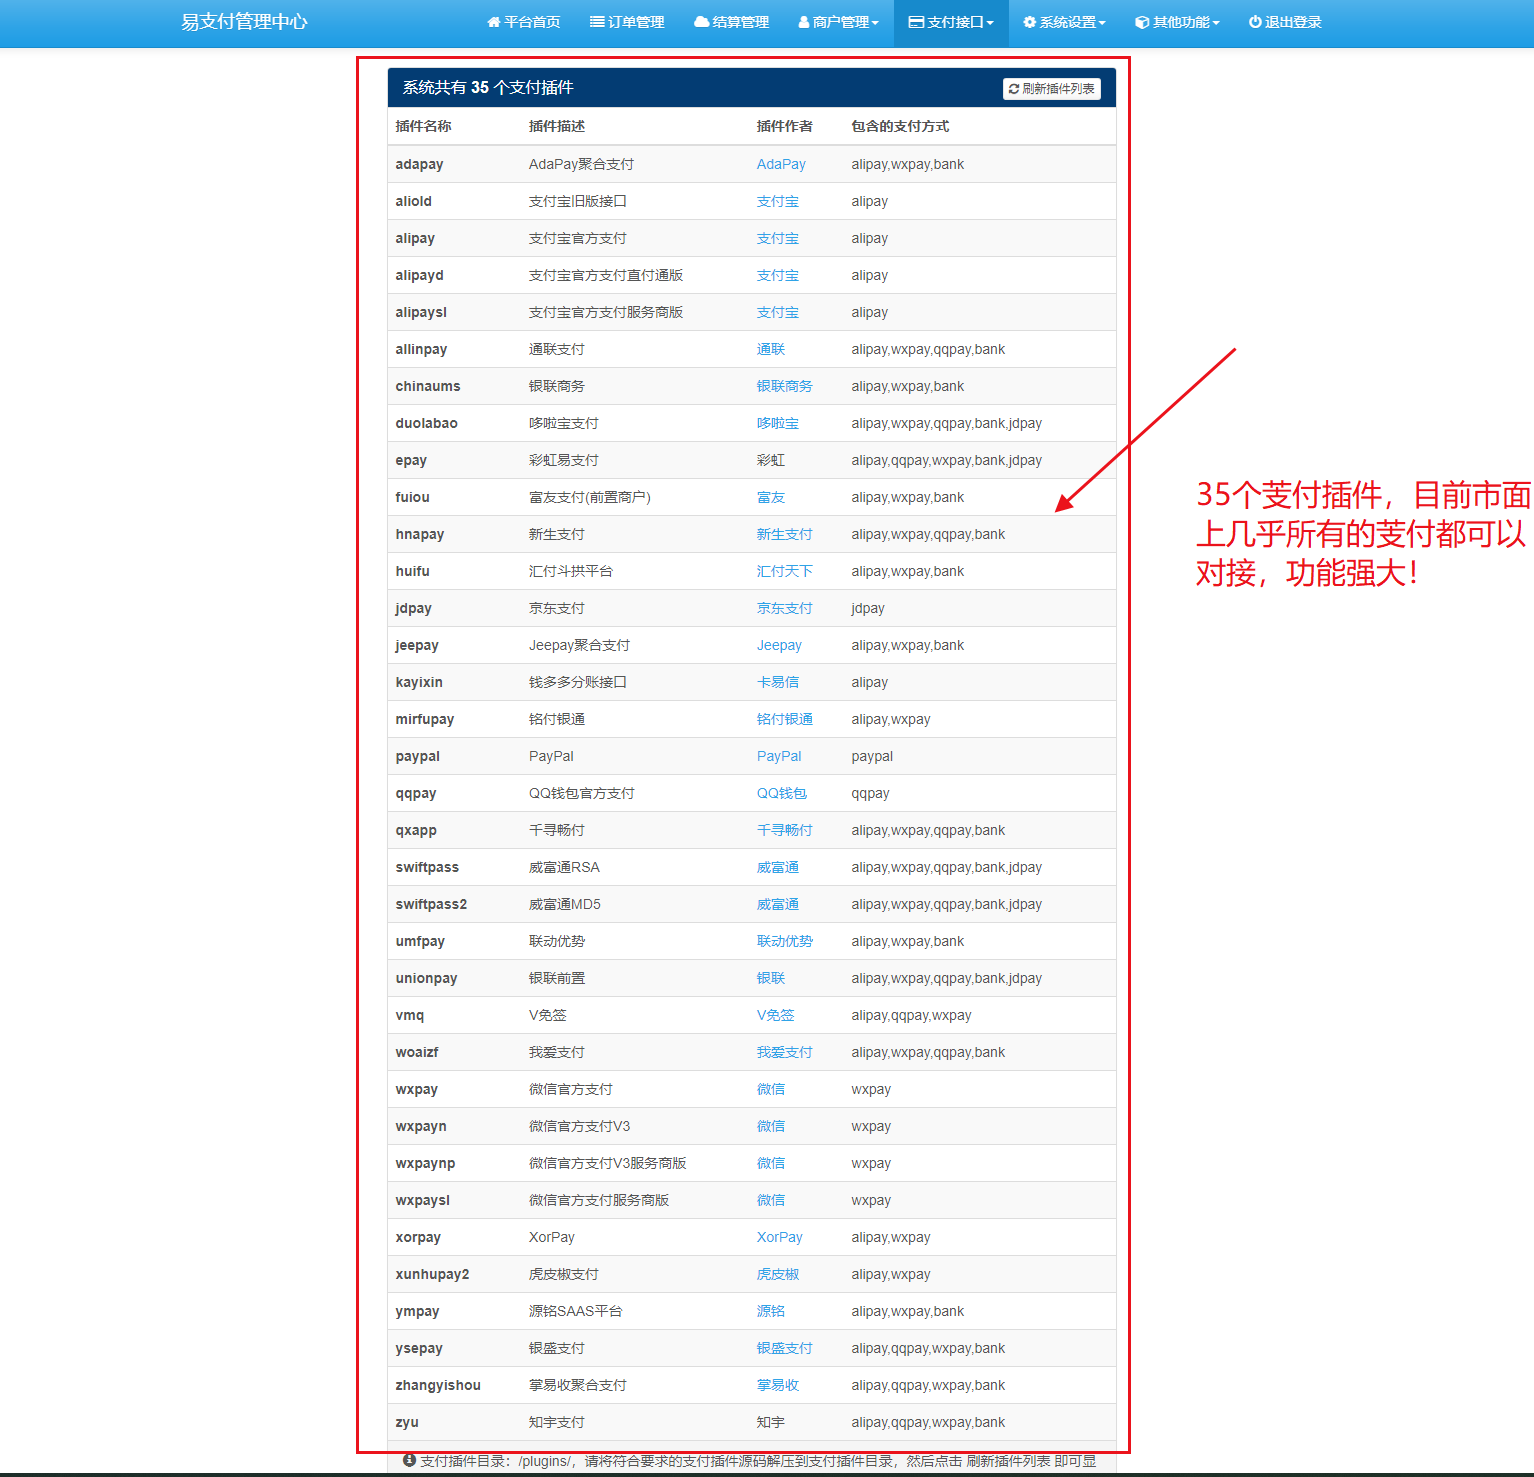Viewport: 1534px width, 1477px height.
Task: Open the 银盛支付 author link
Action: pyautogui.click(x=785, y=1348)
